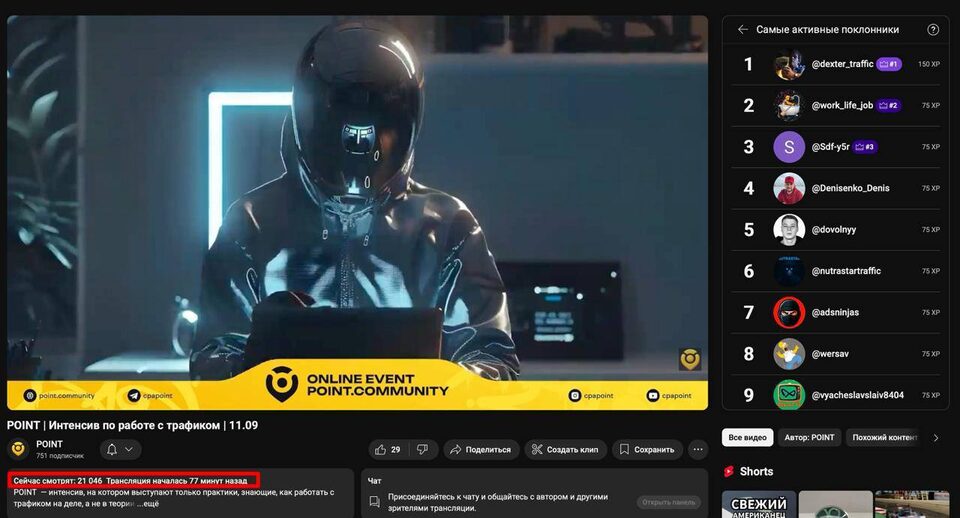Click the "Поделиться" share button

point(481,449)
